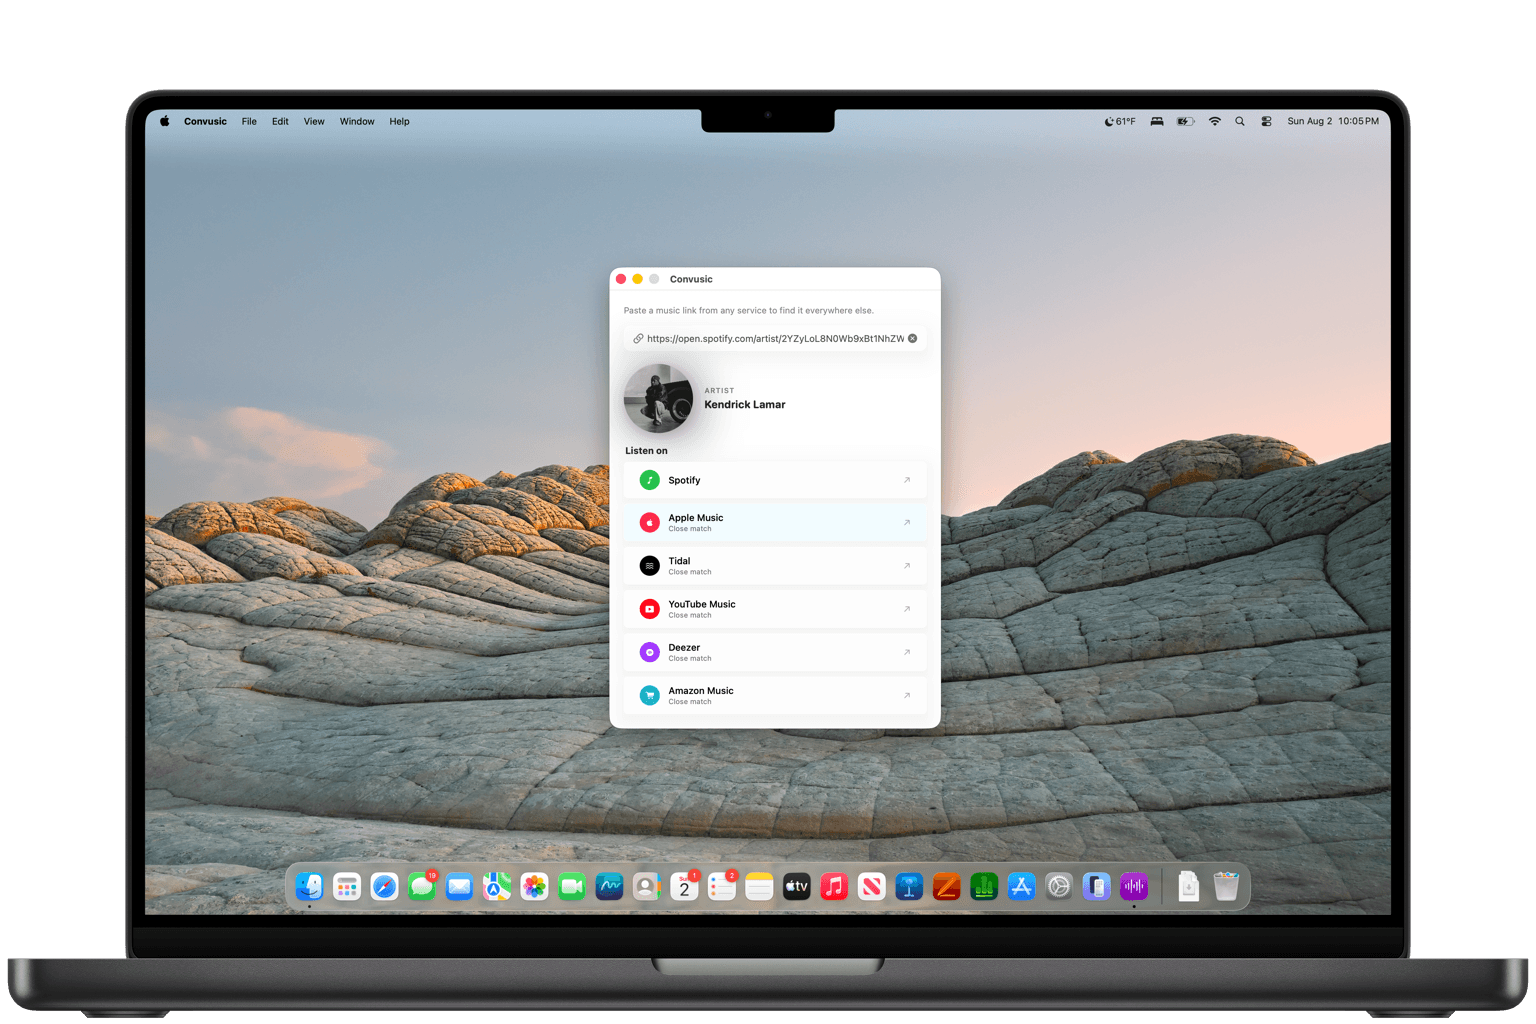Click the Kendrick Lamar artist name
Image resolution: width=1536 pixels, height=1024 pixels.
(745, 405)
